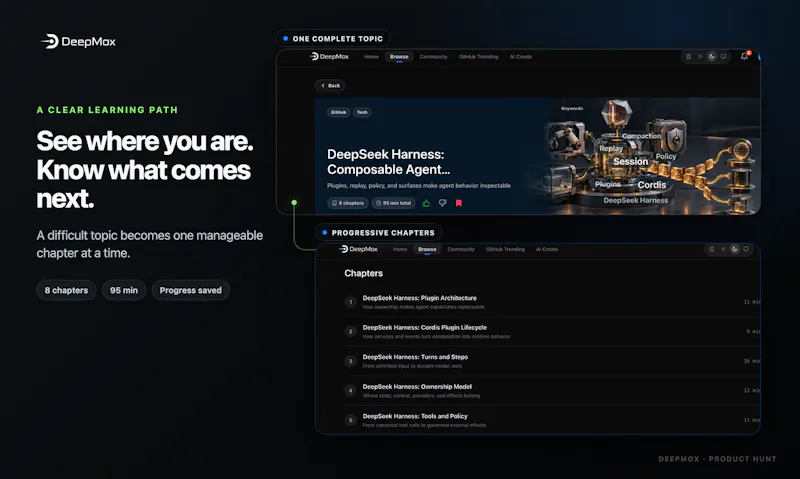Click the '8 chapters' chip on the topic card
Screen dimensions: 800x479
(348, 203)
